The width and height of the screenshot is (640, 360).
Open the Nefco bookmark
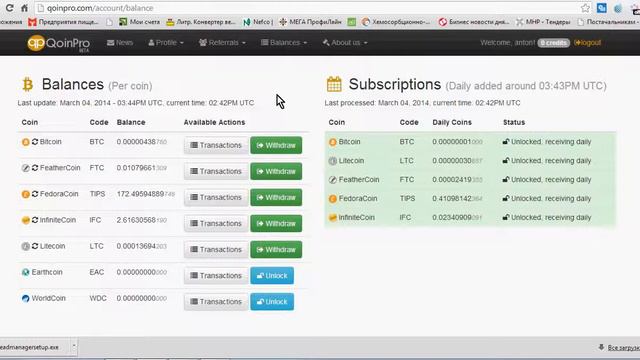258,22
